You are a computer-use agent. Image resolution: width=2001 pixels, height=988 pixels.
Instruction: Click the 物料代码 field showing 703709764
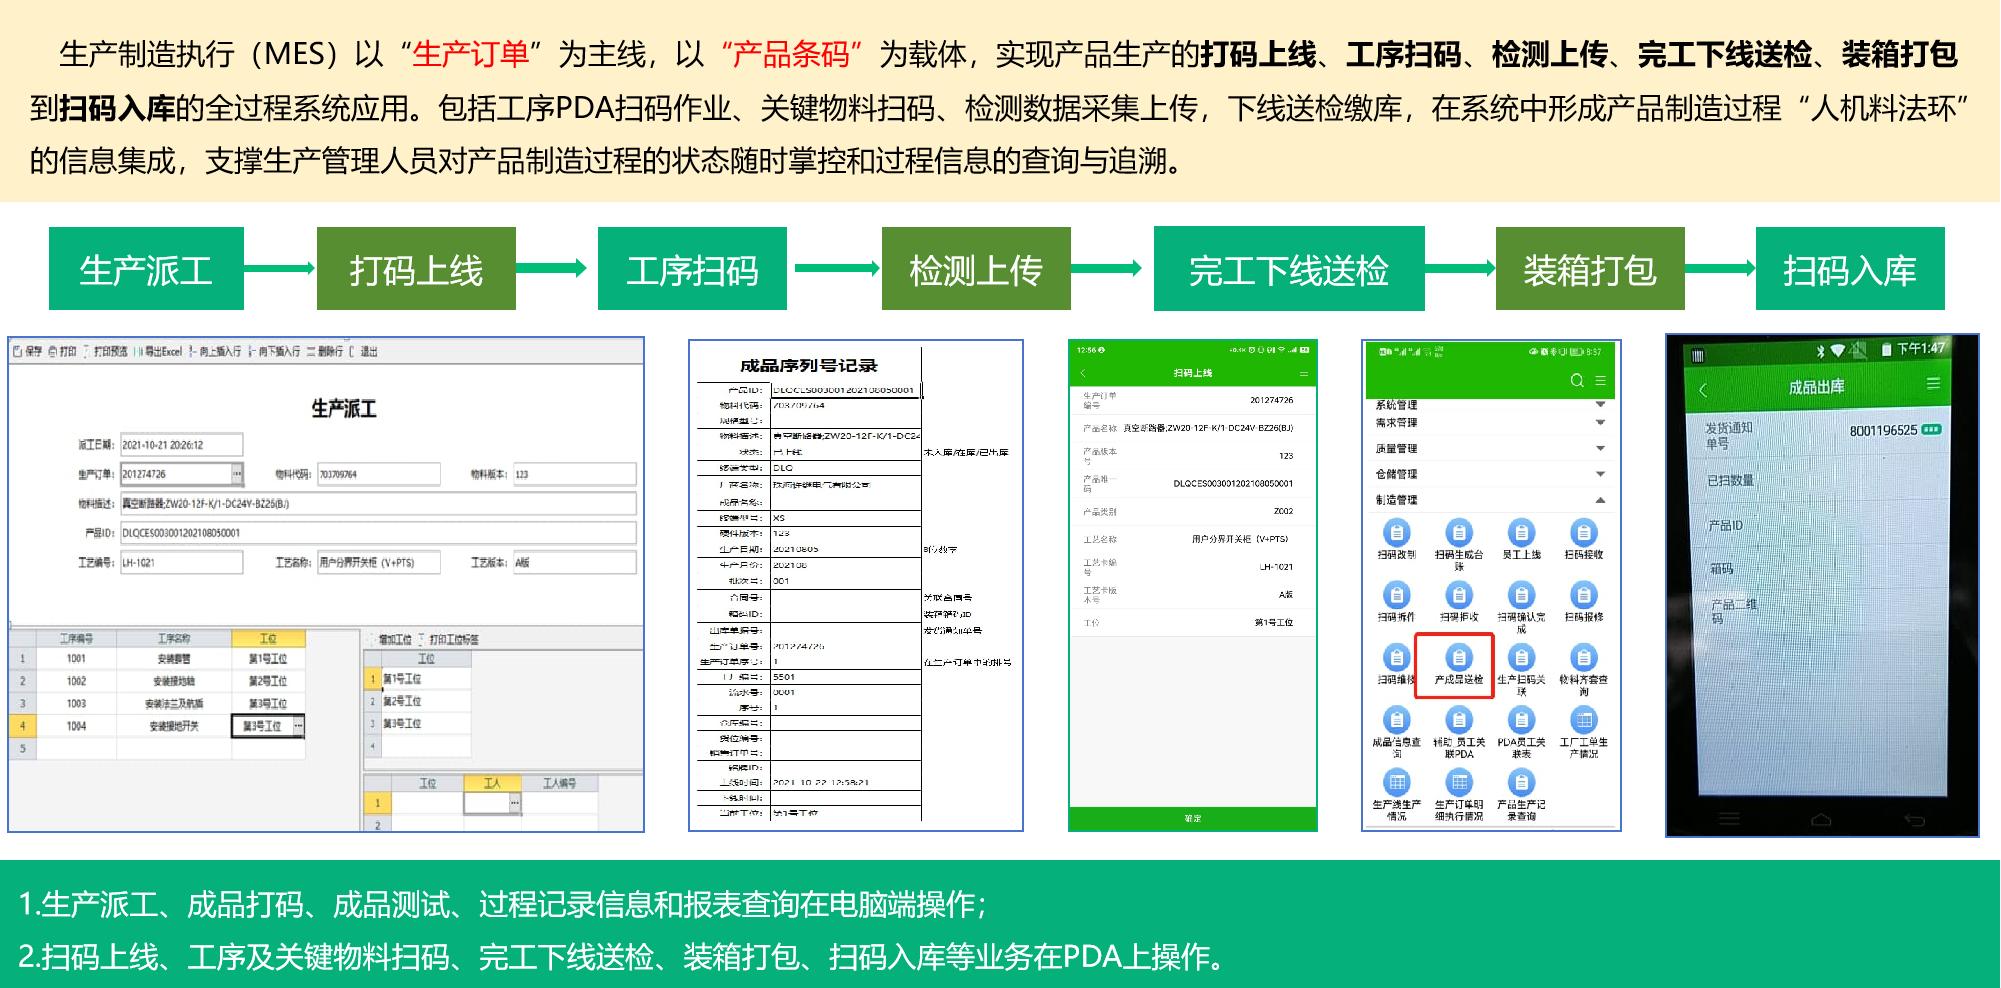point(381,474)
